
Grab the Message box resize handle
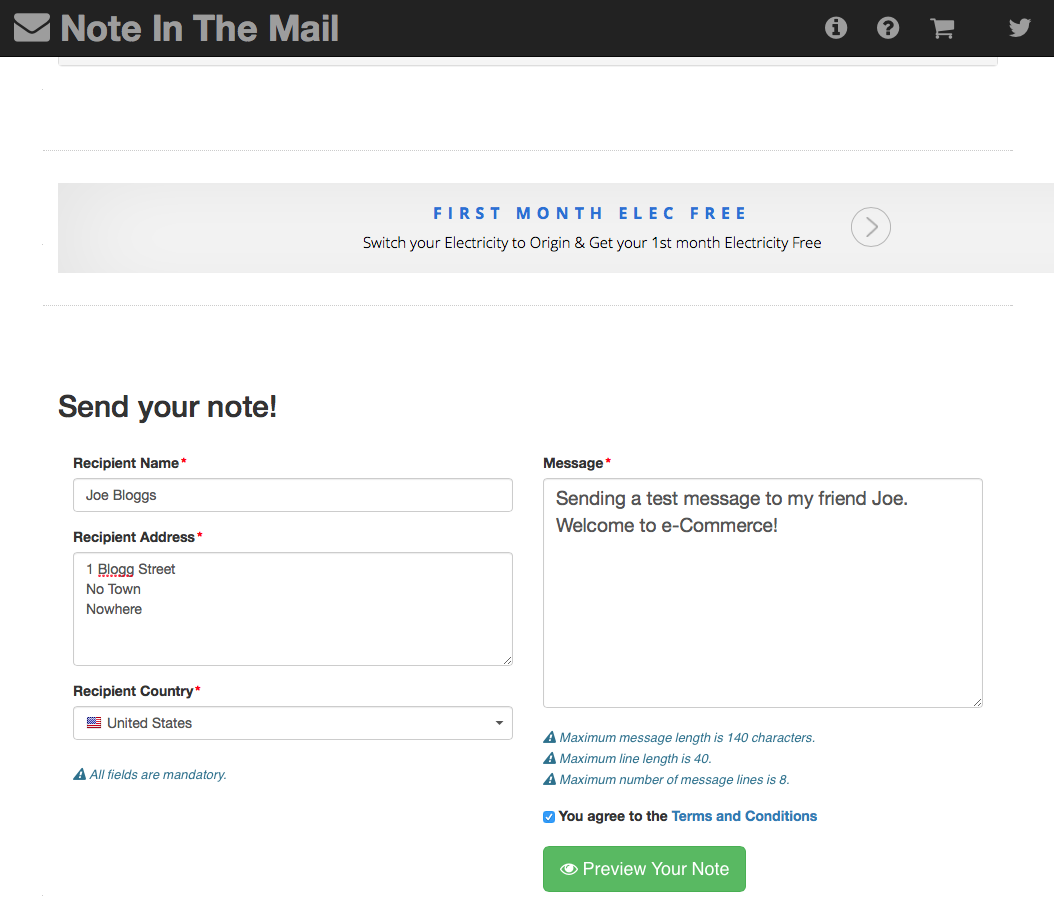tap(977, 702)
